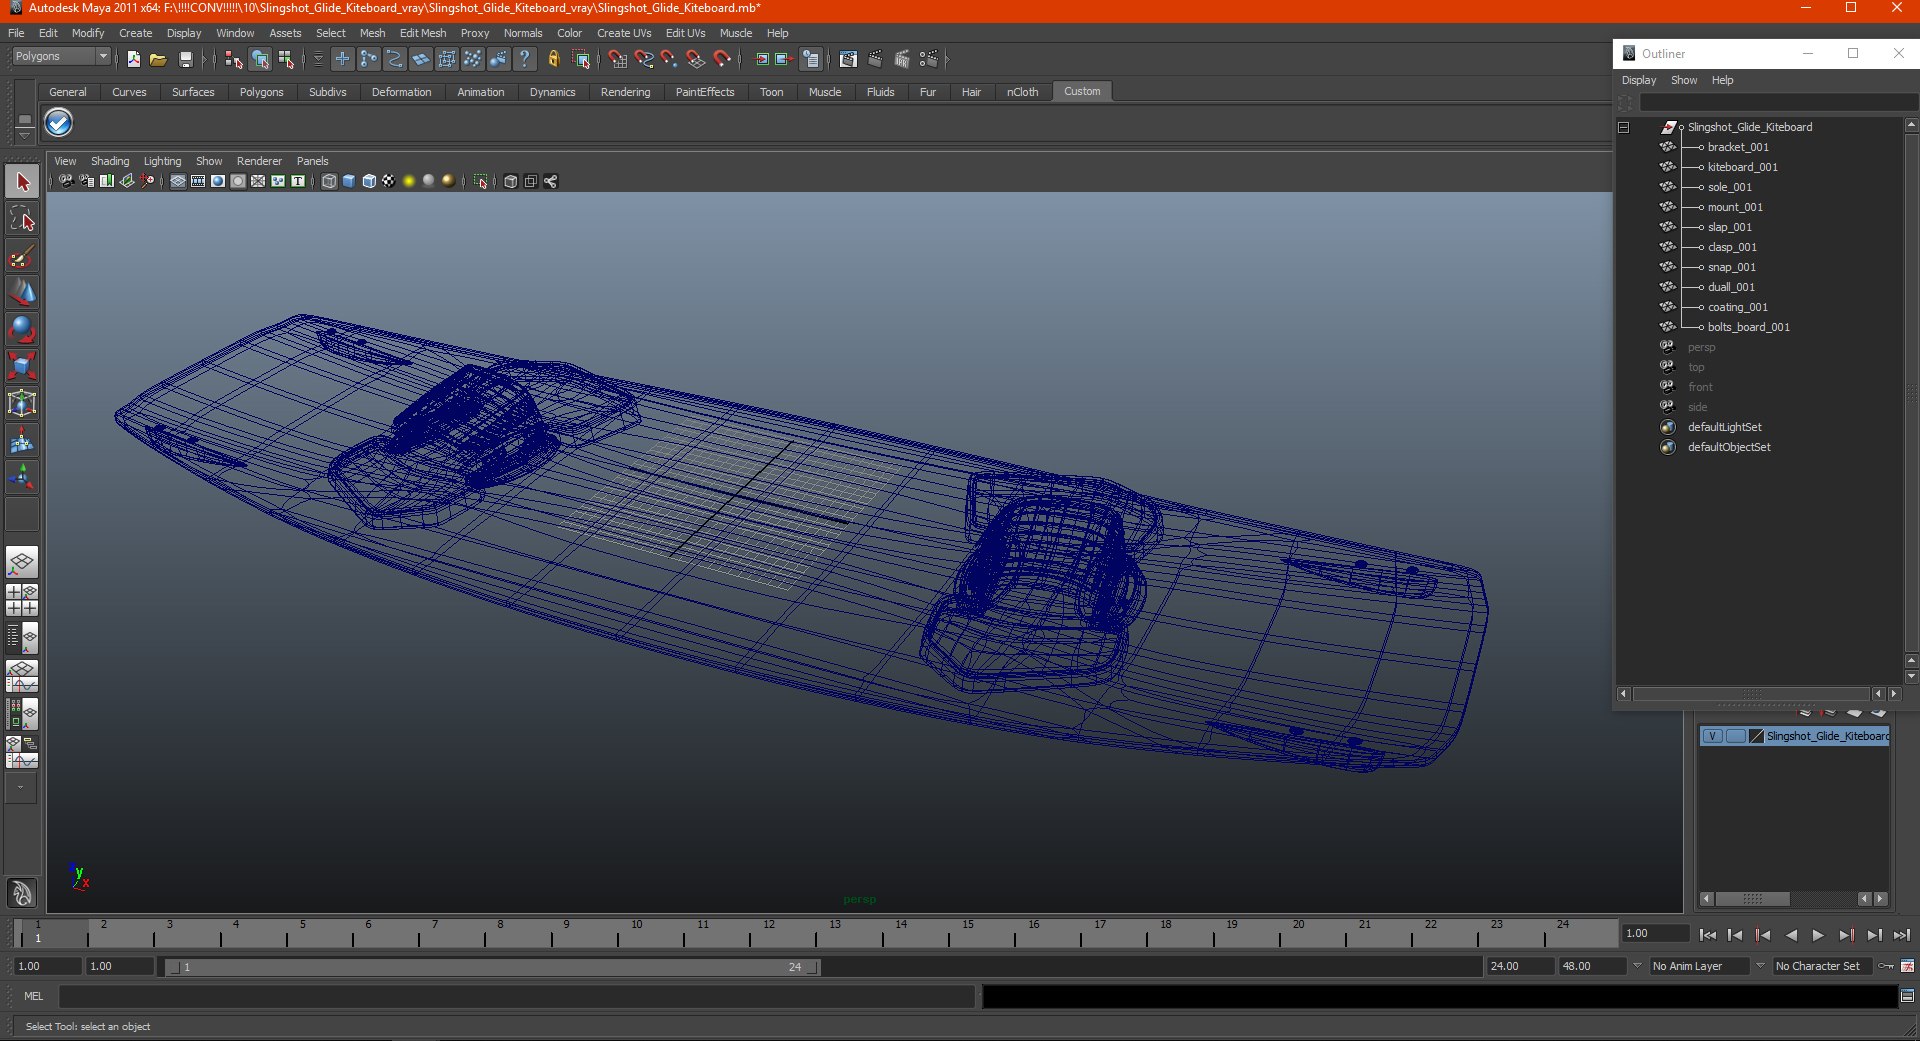The image size is (1920, 1041).
Task: Expand the toolbox layout options arrow
Action: point(21,788)
